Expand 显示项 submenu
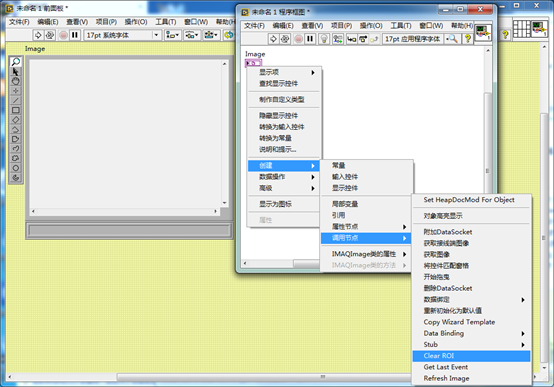Image resolution: width=554 pixels, height=387 pixels. pyautogui.click(x=285, y=72)
